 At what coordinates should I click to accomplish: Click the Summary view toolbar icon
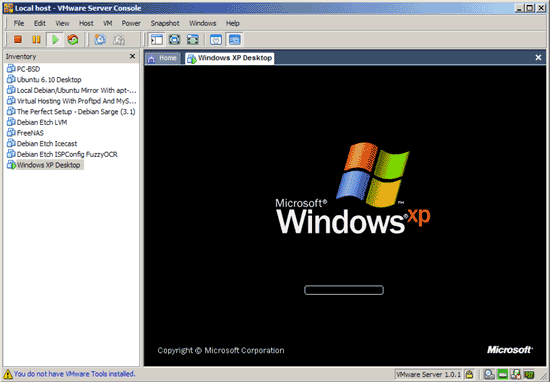point(216,40)
